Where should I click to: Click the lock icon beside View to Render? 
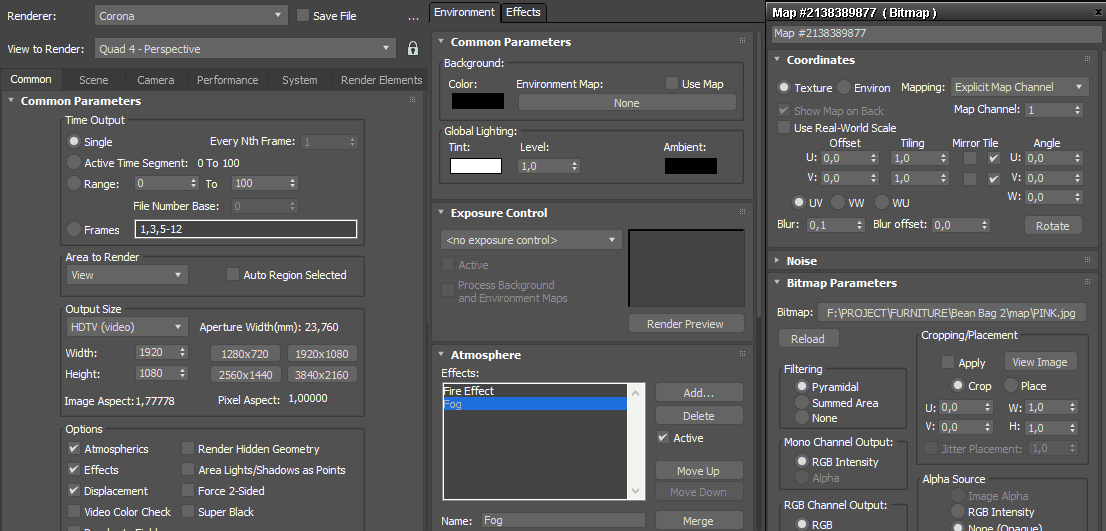(x=413, y=48)
